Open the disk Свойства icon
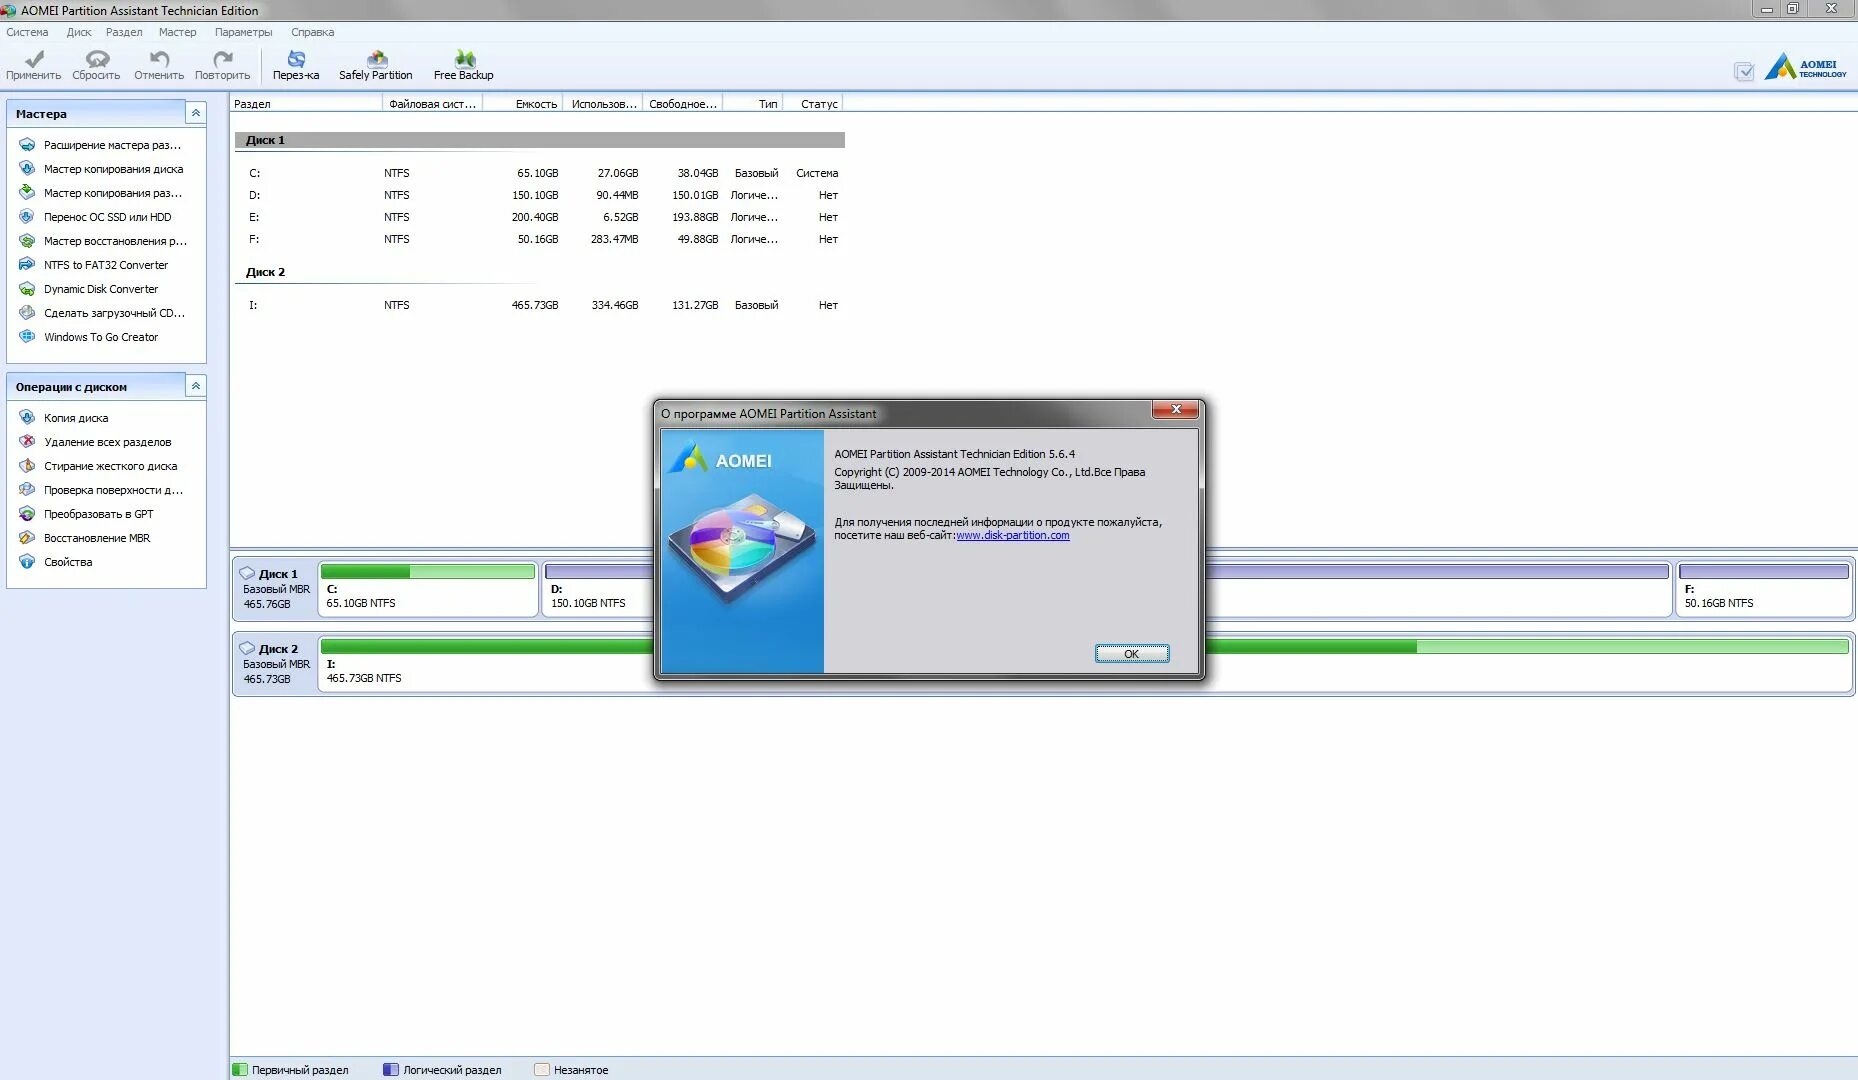1858x1080 pixels. 27,562
